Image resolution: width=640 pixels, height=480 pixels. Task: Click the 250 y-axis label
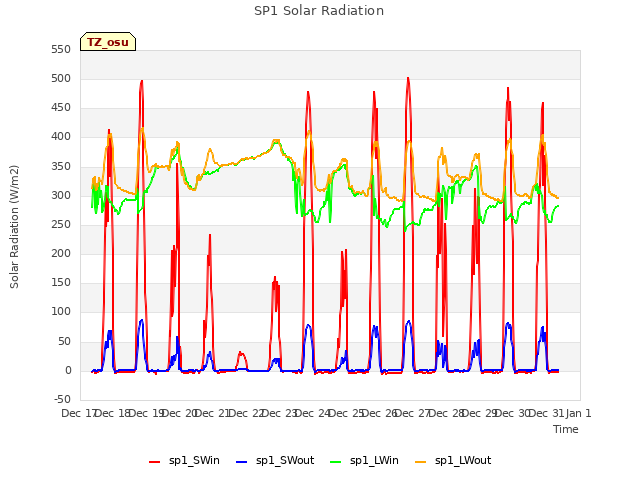coord(61,224)
